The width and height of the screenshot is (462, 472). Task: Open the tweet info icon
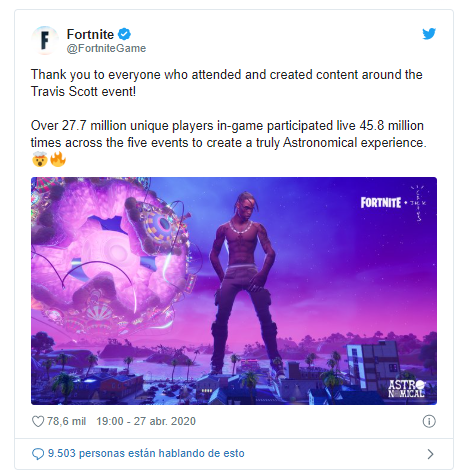click(x=429, y=421)
